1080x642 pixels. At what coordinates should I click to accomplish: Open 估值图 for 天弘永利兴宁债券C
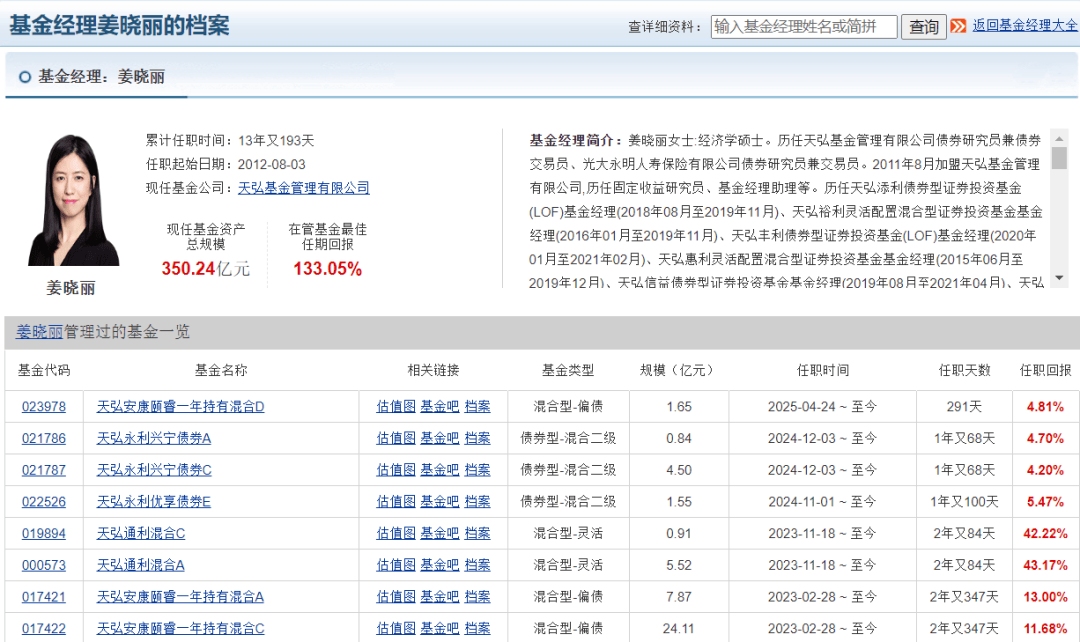click(396, 470)
